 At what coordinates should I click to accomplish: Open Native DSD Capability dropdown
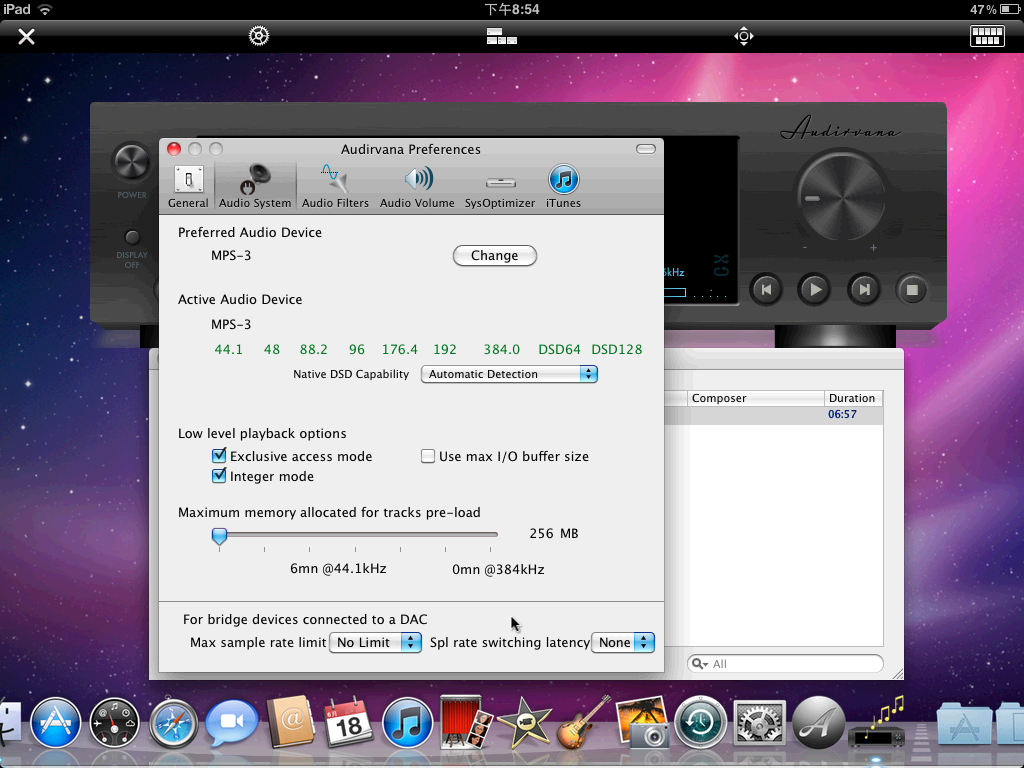click(509, 374)
